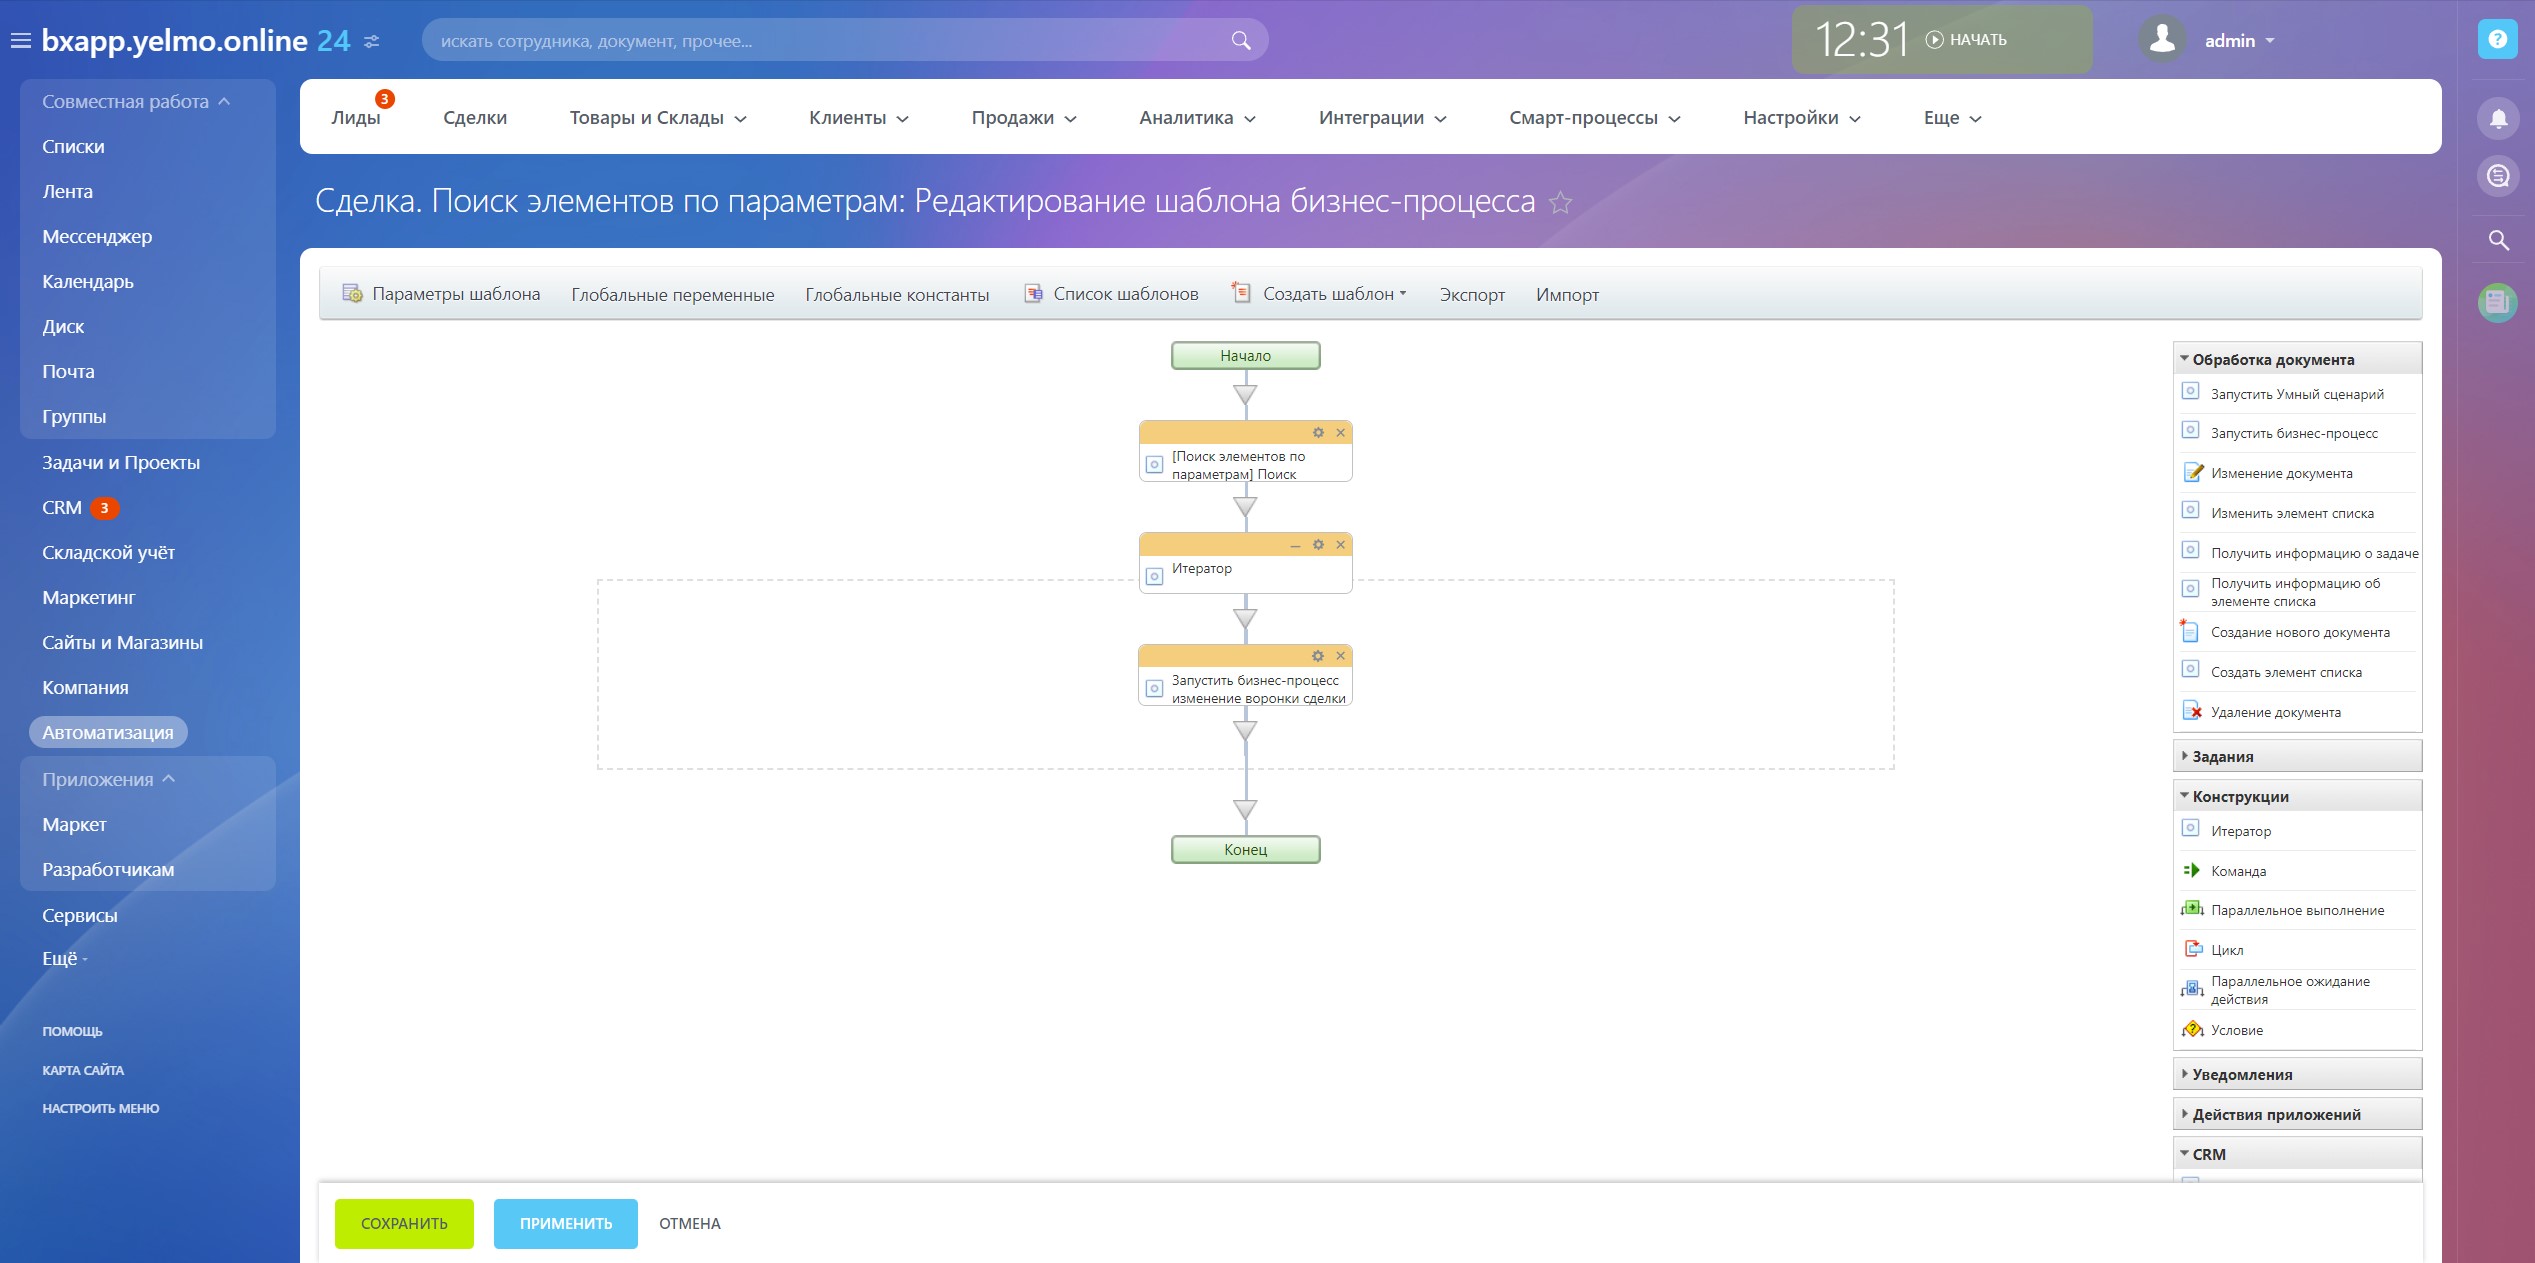This screenshot has height=1263, width=2535.
Task: Click the notifications bell icon
Action: [x=2498, y=119]
